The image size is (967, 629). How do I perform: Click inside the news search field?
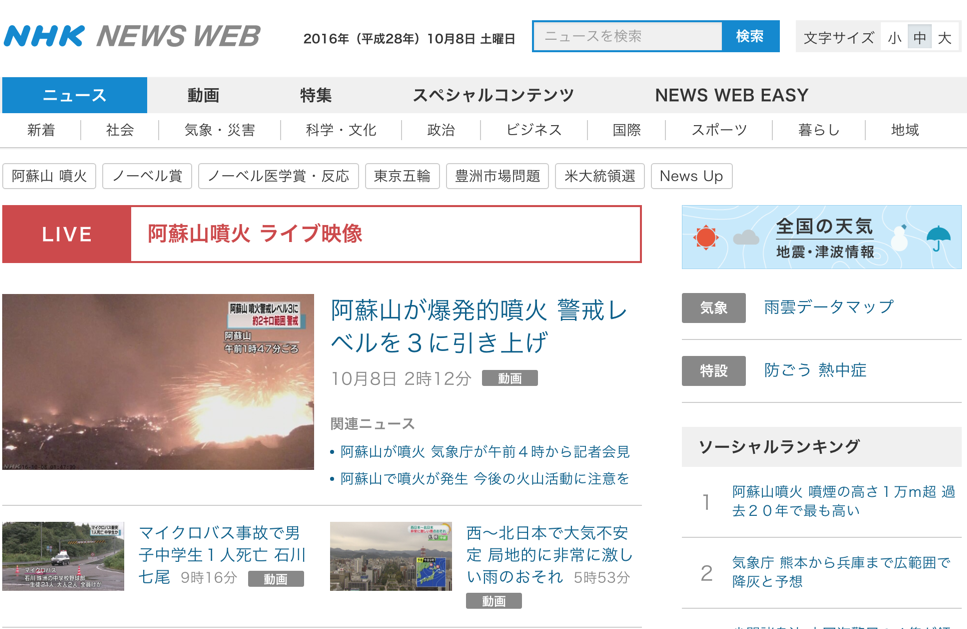click(x=630, y=36)
